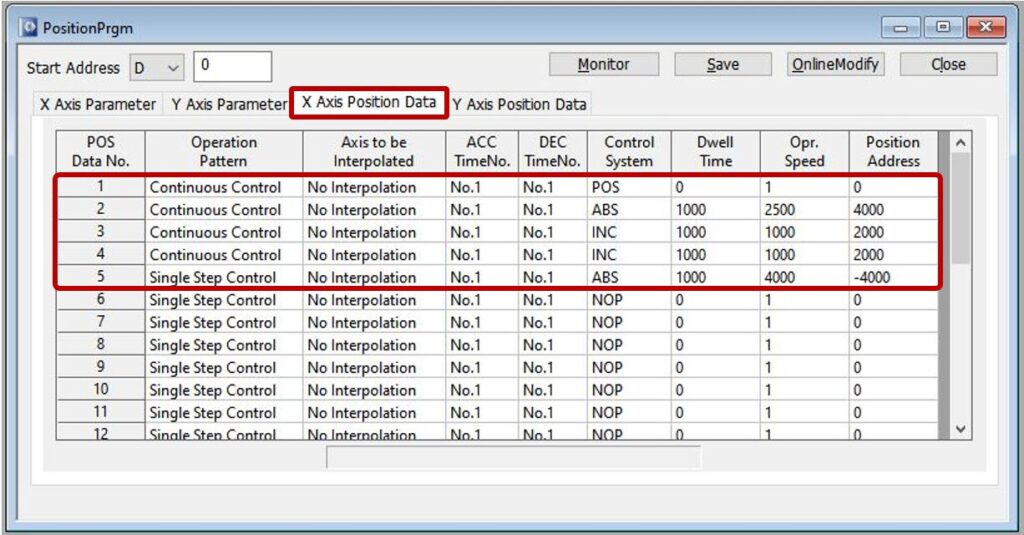Click the Start Address number input field
1024x535 pixels.
click(x=232, y=67)
